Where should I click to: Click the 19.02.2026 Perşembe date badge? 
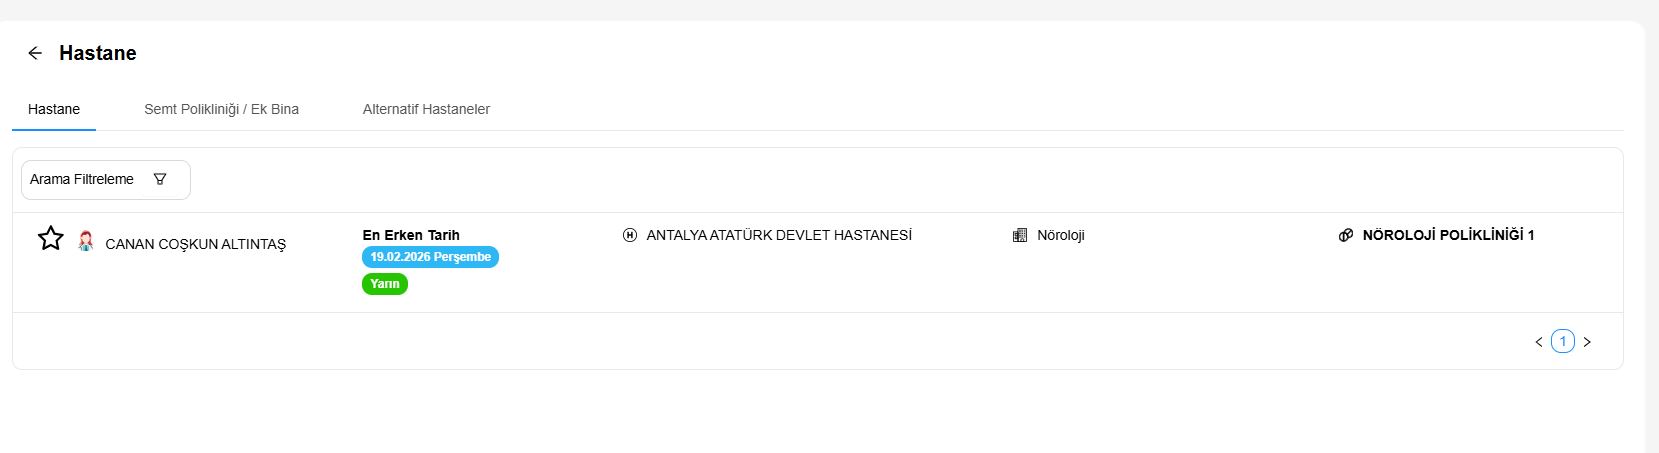430,257
